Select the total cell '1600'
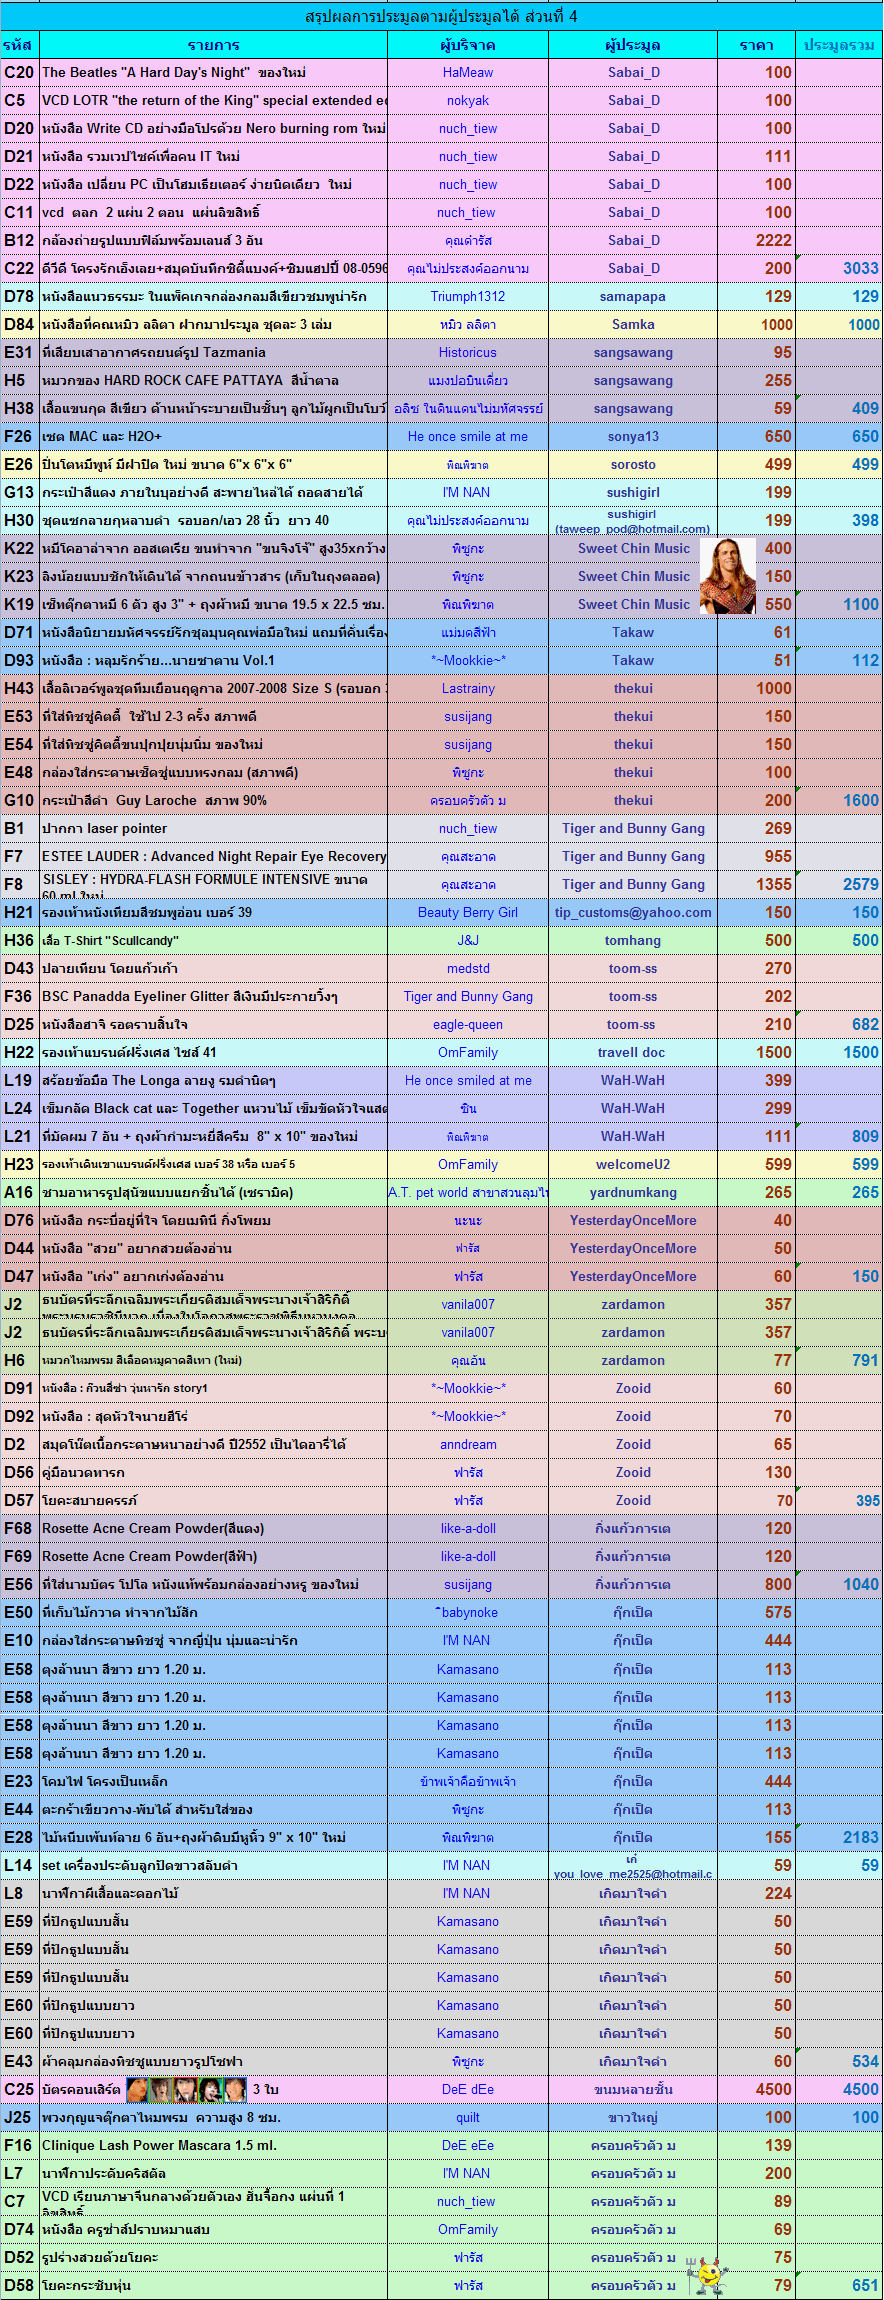This screenshot has width=884, height=2300. [839, 800]
